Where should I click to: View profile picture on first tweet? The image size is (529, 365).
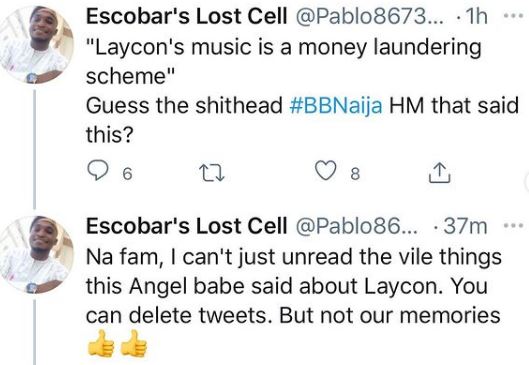(x=36, y=45)
